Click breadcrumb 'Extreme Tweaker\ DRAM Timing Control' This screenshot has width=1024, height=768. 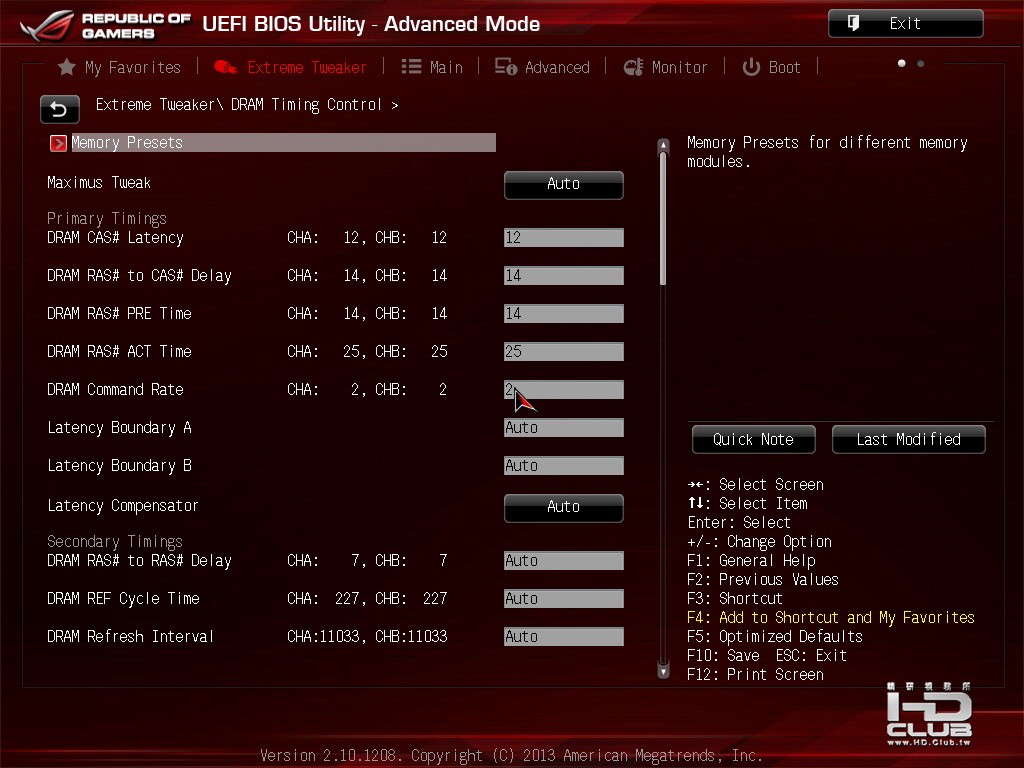pyautogui.click(x=238, y=105)
